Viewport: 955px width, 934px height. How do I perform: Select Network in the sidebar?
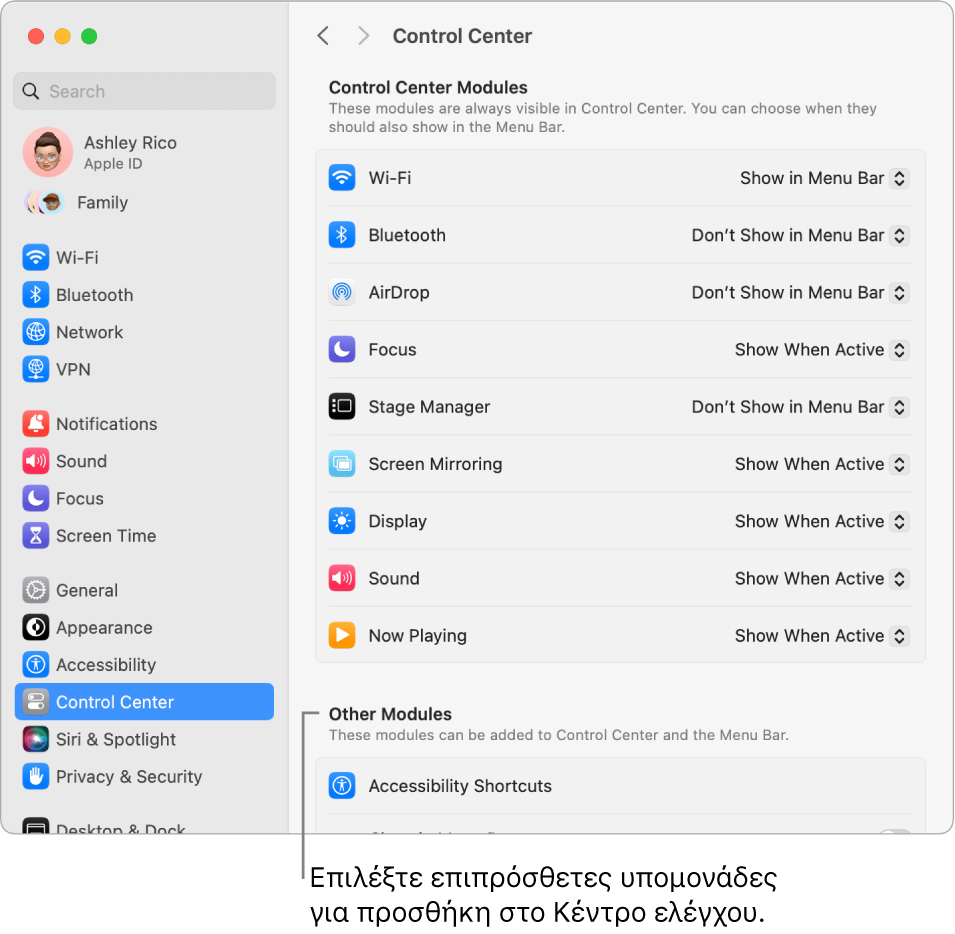144,332
